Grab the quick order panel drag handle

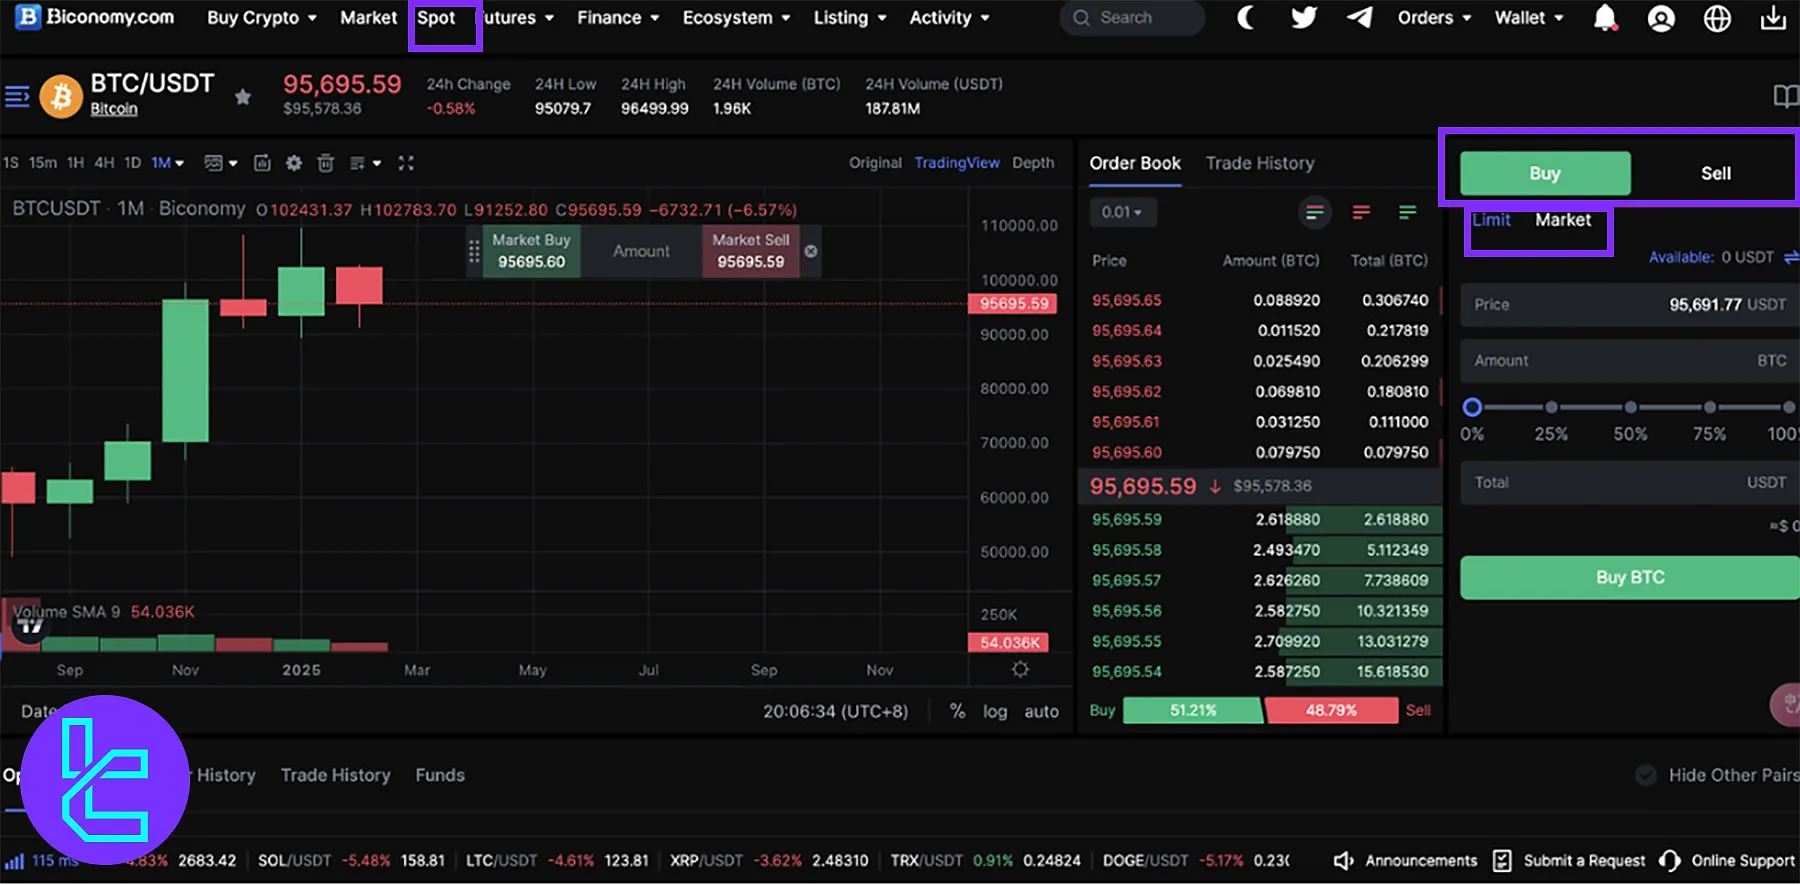coord(474,251)
